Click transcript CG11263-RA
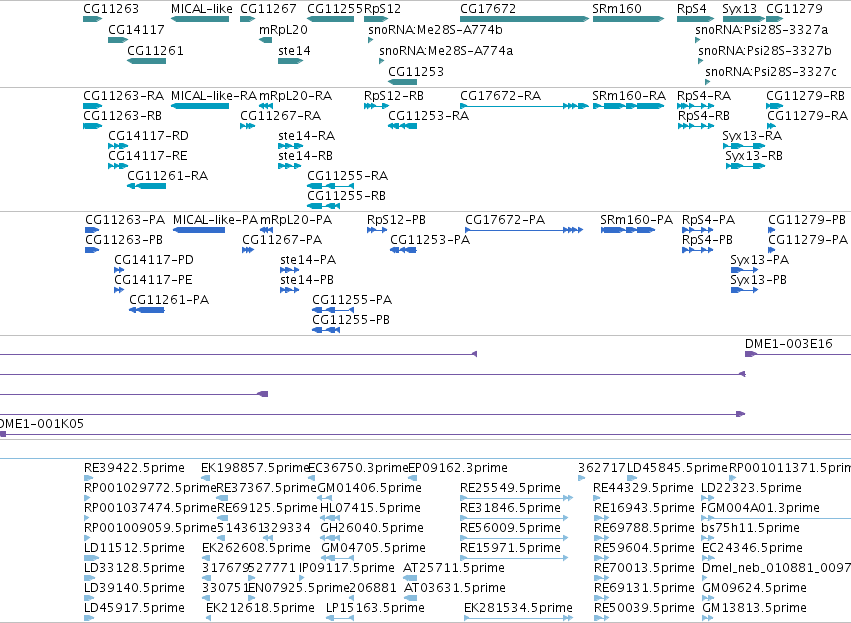Image resolution: width=851 pixels, height=623 pixels. tap(92, 106)
